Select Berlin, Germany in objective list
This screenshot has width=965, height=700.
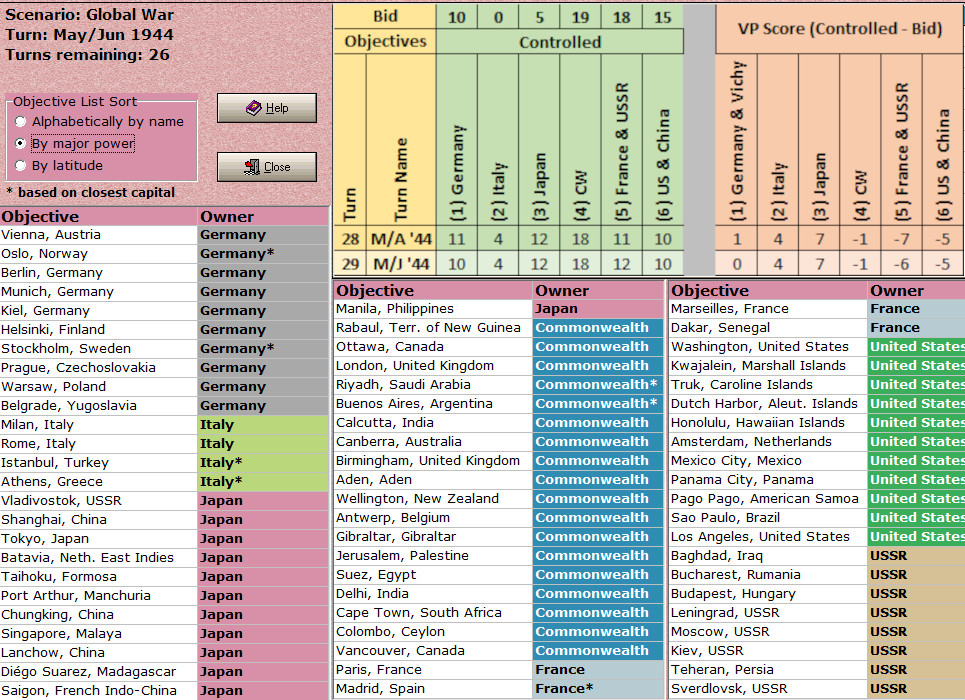[x=98, y=273]
